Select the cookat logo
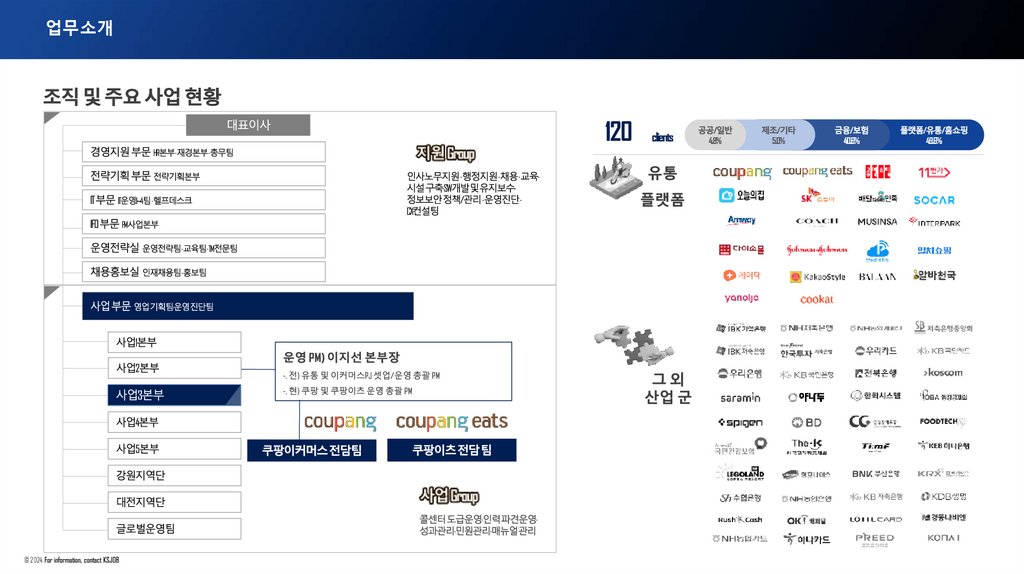Screen dimensions: 1024x574 coord(817,299)
